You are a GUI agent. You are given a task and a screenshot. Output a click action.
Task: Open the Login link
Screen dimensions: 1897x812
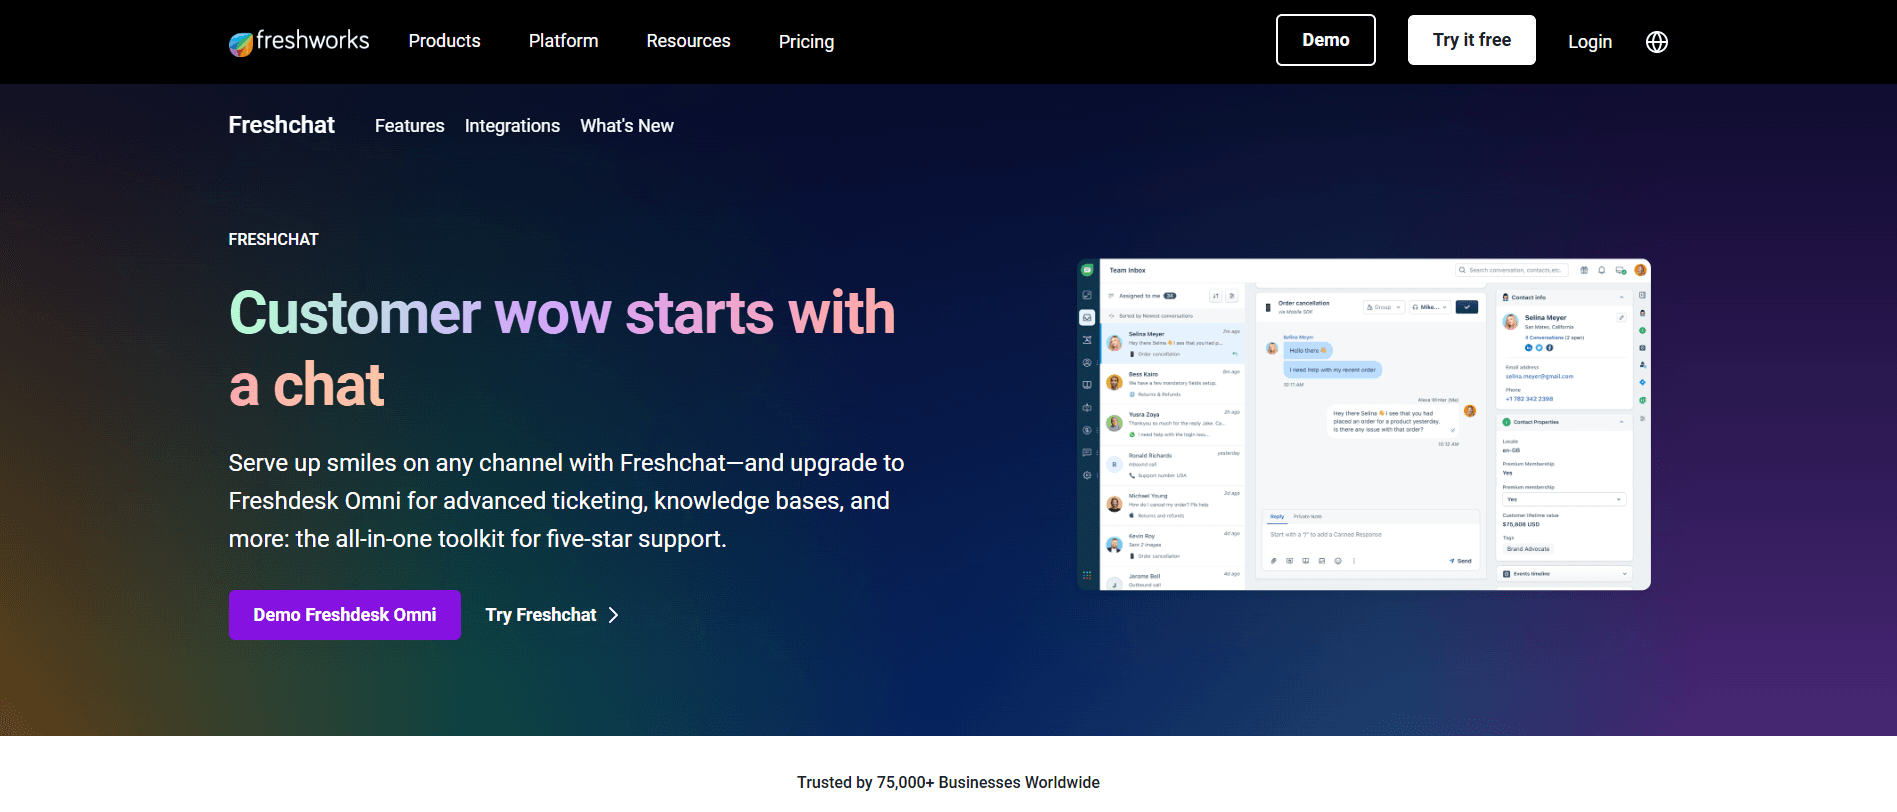pos(1590,41)
